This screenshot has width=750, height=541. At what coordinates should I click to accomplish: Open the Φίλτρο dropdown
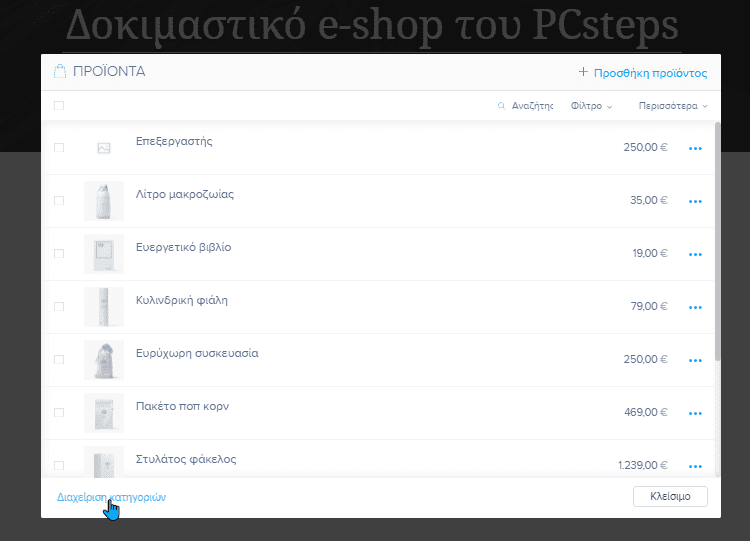pyautogui.click(x=591, y=106)
